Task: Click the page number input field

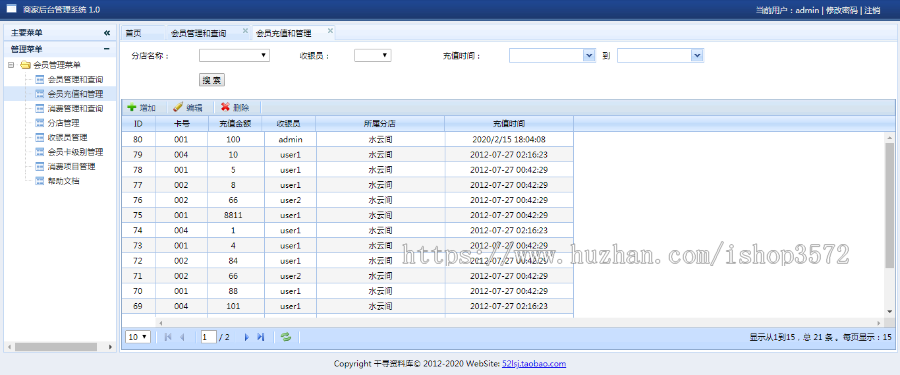Action: tap(208, 337)
